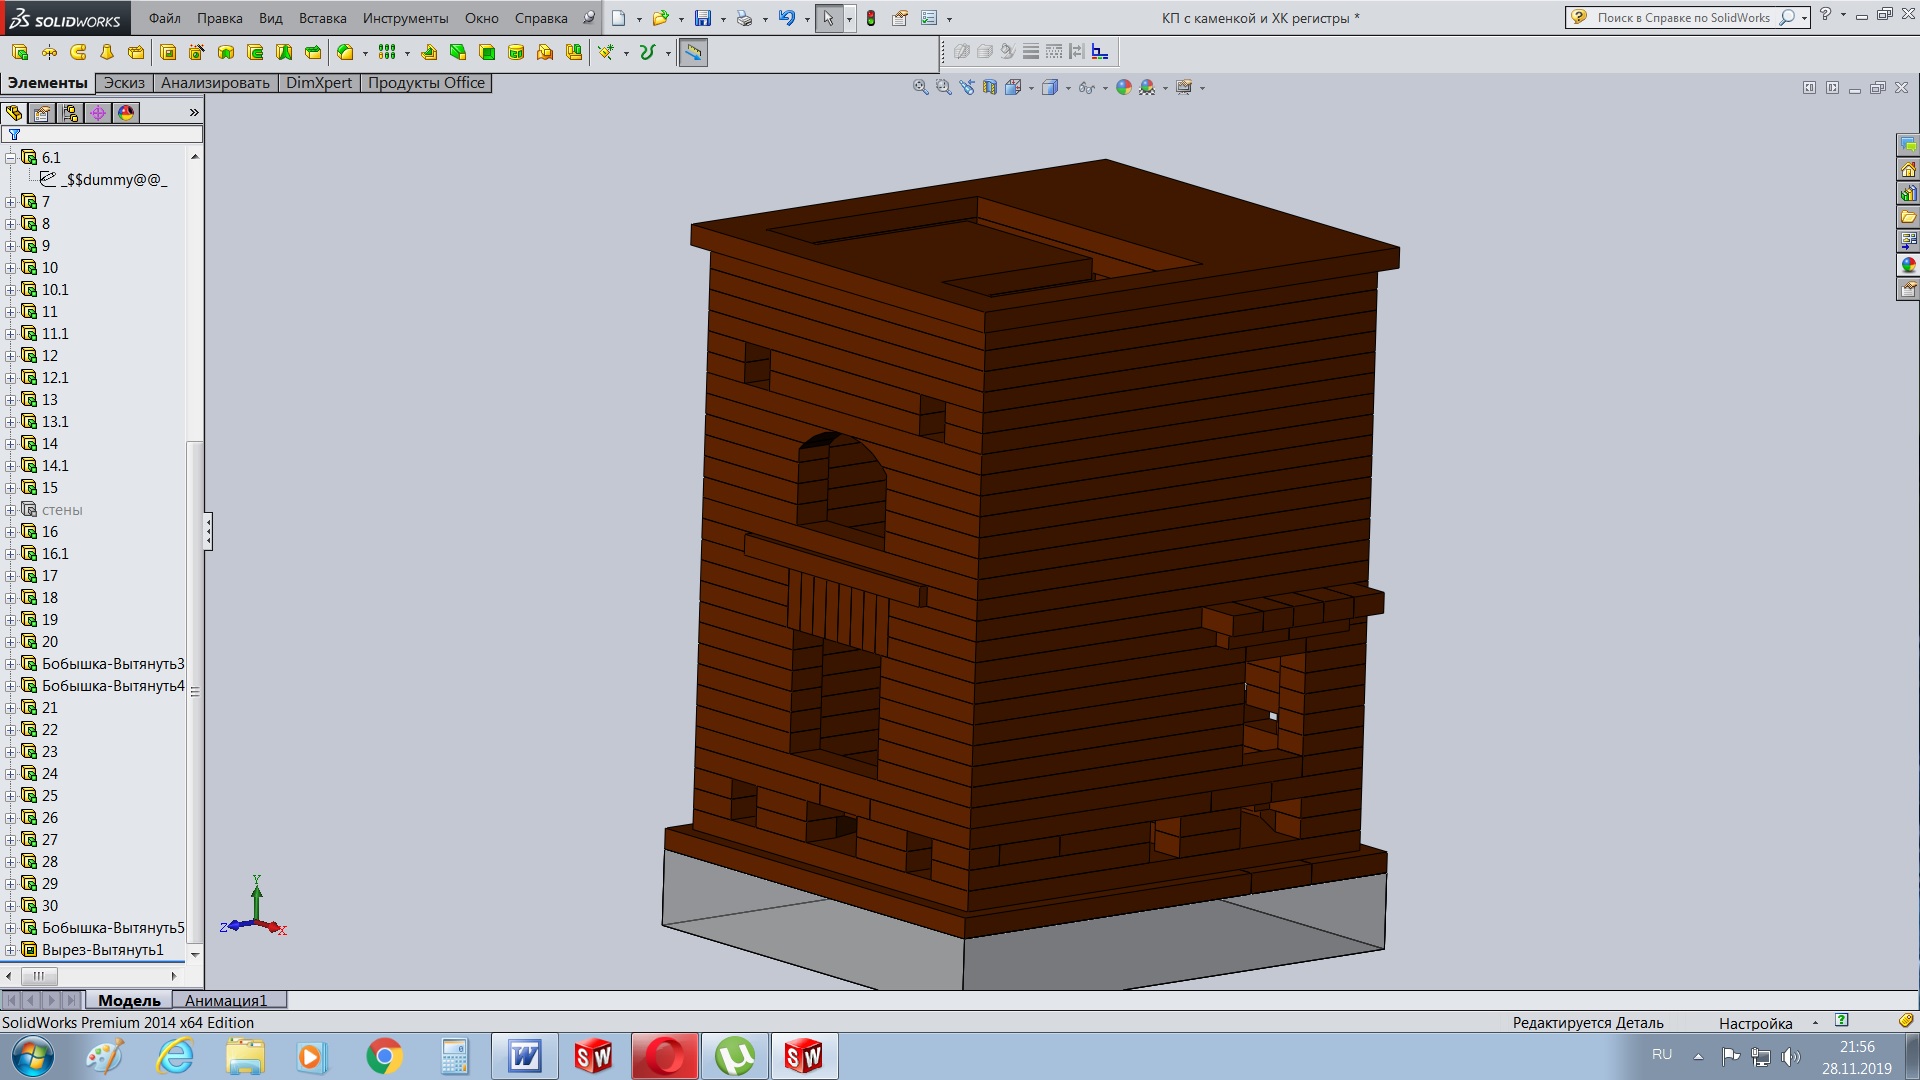The height and width of the screenshot is (1080, 1920).
Task: Expand feature 10.1 in the tree
Action: [11, 290]
